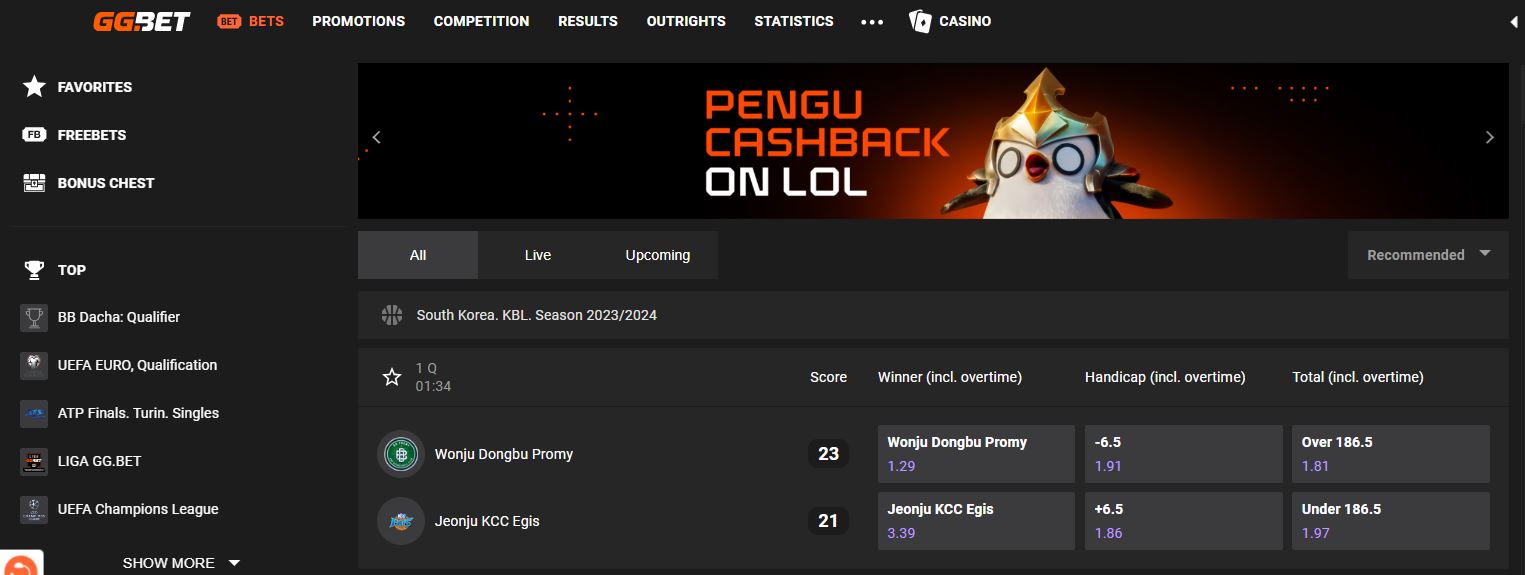Viewport: 1525px width, 575px height.
Task: Click the Winner (incl. overtime) column header
Action: coord(950,377)
